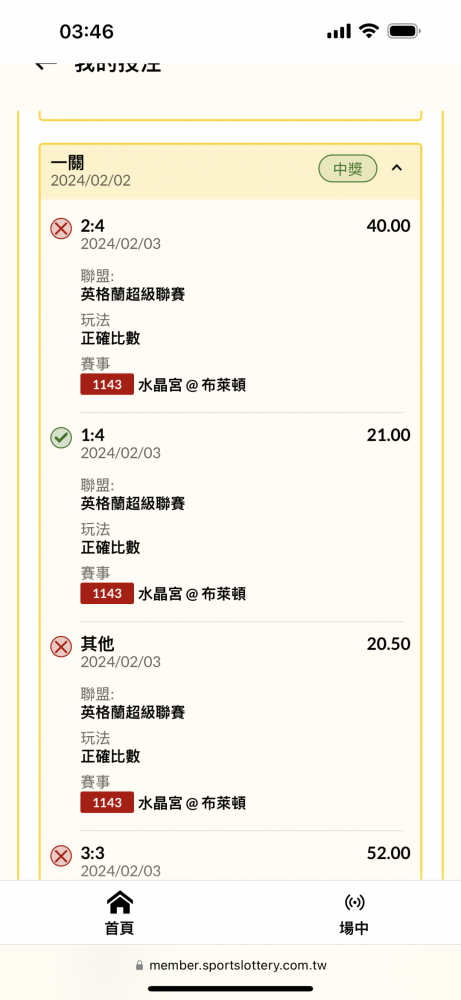Image resolution: width=461 pixels, height=1000 pixels.
Task: Tap the 1143 badge under the 2:4 bet
Action: pos(107,385)
